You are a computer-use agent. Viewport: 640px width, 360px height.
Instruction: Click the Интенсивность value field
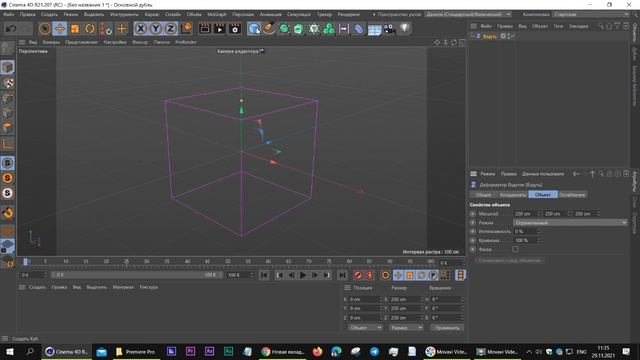point(527,231)
